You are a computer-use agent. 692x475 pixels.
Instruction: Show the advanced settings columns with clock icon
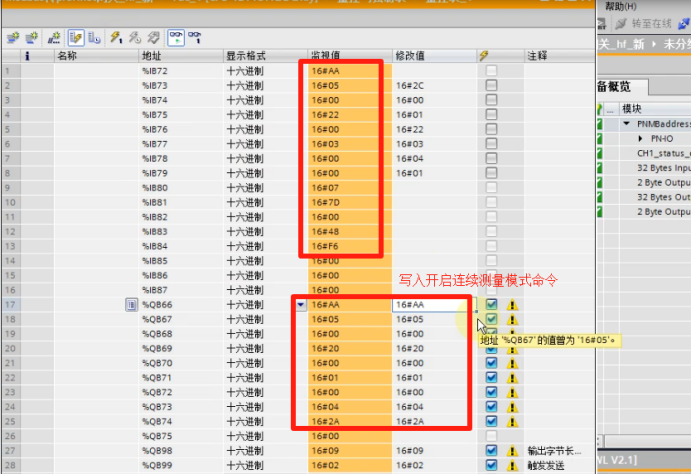[94, 38]
